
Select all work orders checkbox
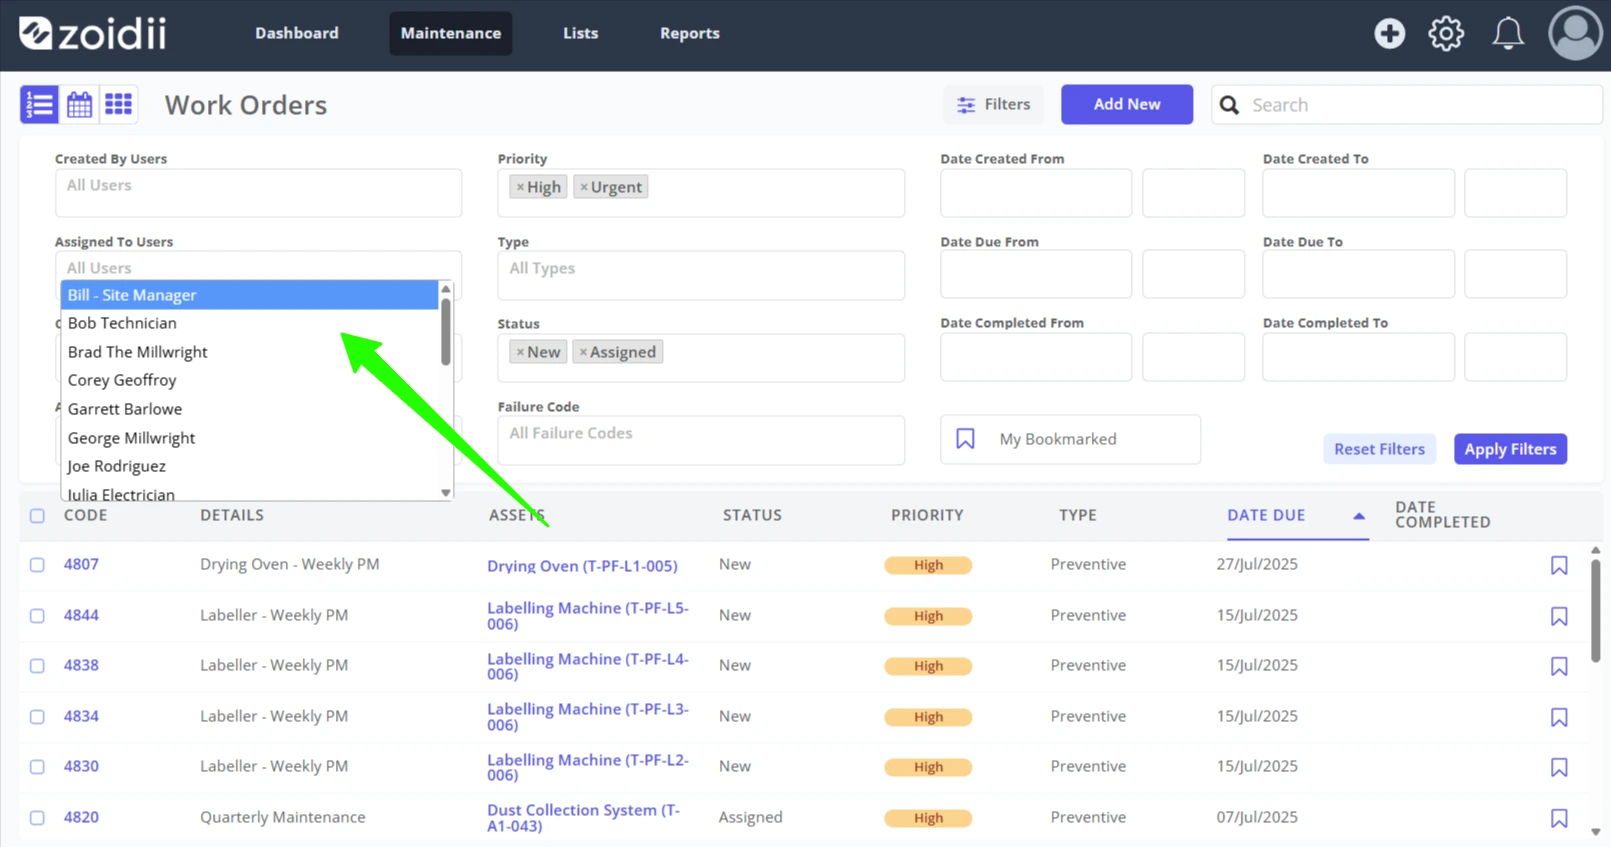tap(37, 516)
